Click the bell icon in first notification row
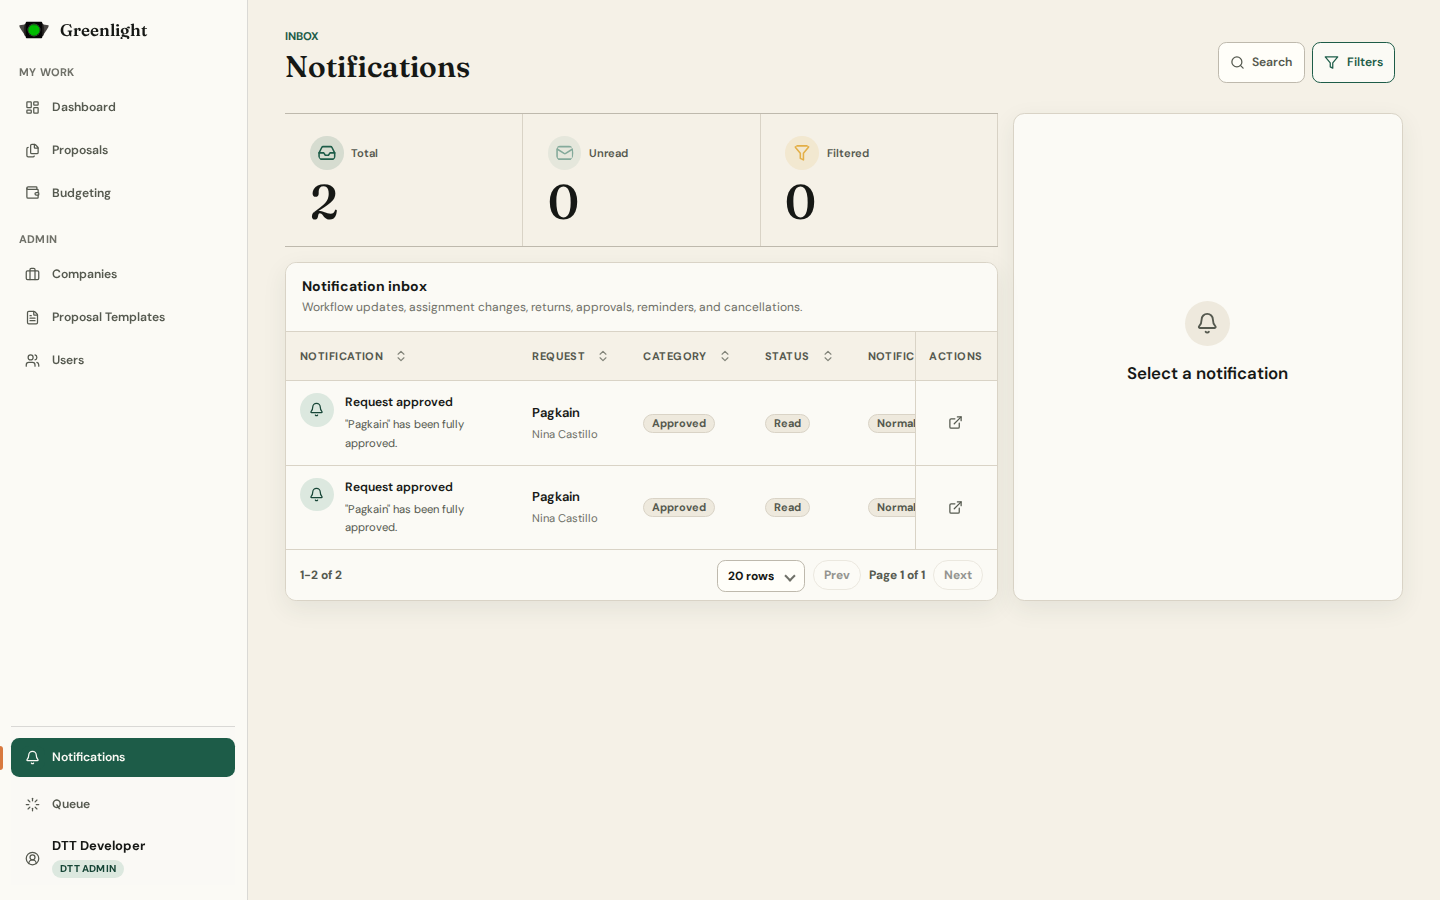 coord(317,410)
